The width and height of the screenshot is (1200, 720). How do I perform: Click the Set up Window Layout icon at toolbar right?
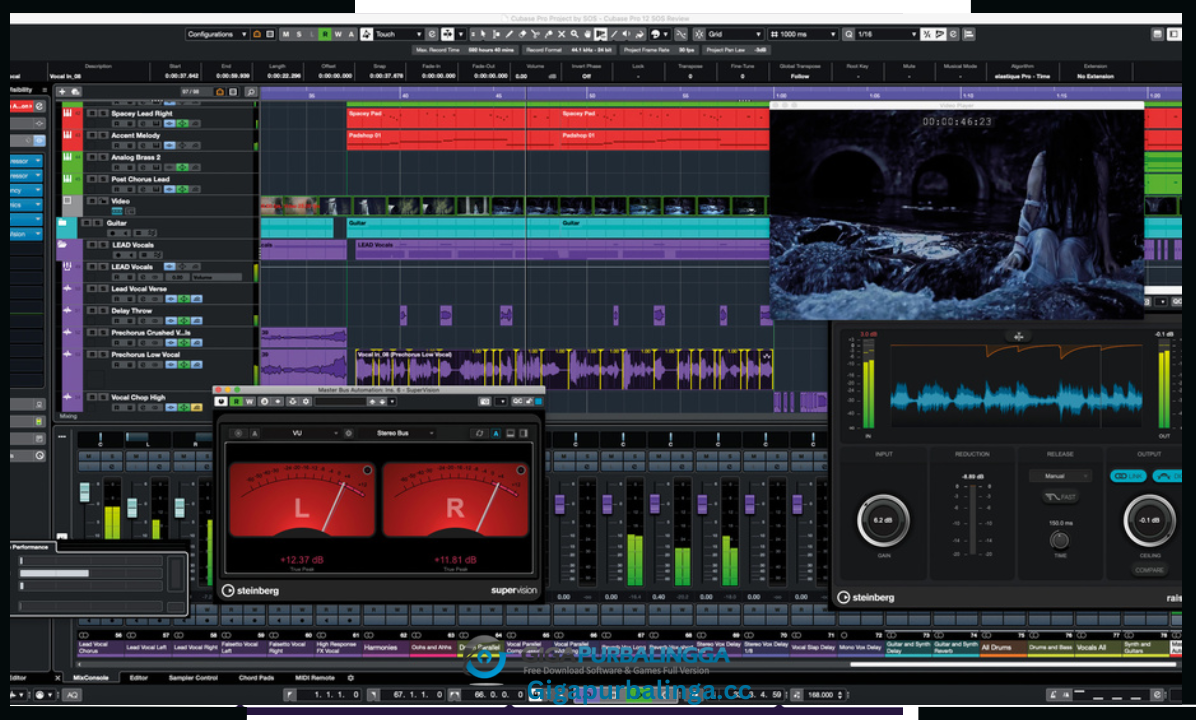(1158, 34)
